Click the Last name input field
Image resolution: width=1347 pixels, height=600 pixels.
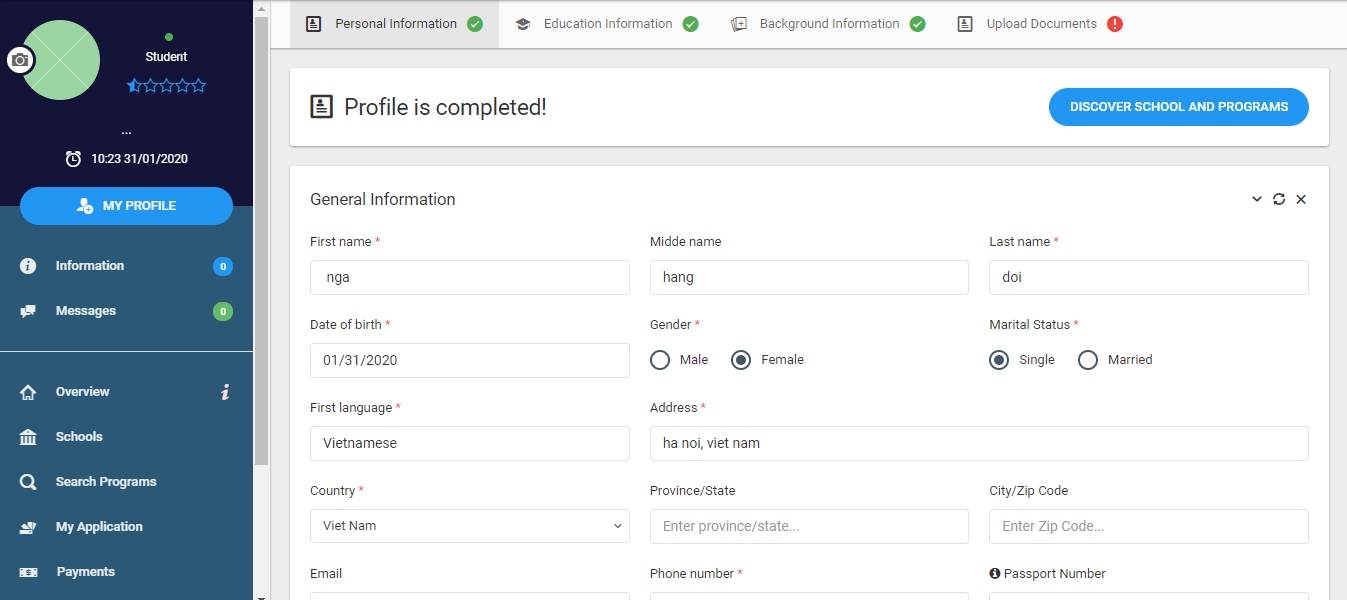click(x=1149, y=278)
